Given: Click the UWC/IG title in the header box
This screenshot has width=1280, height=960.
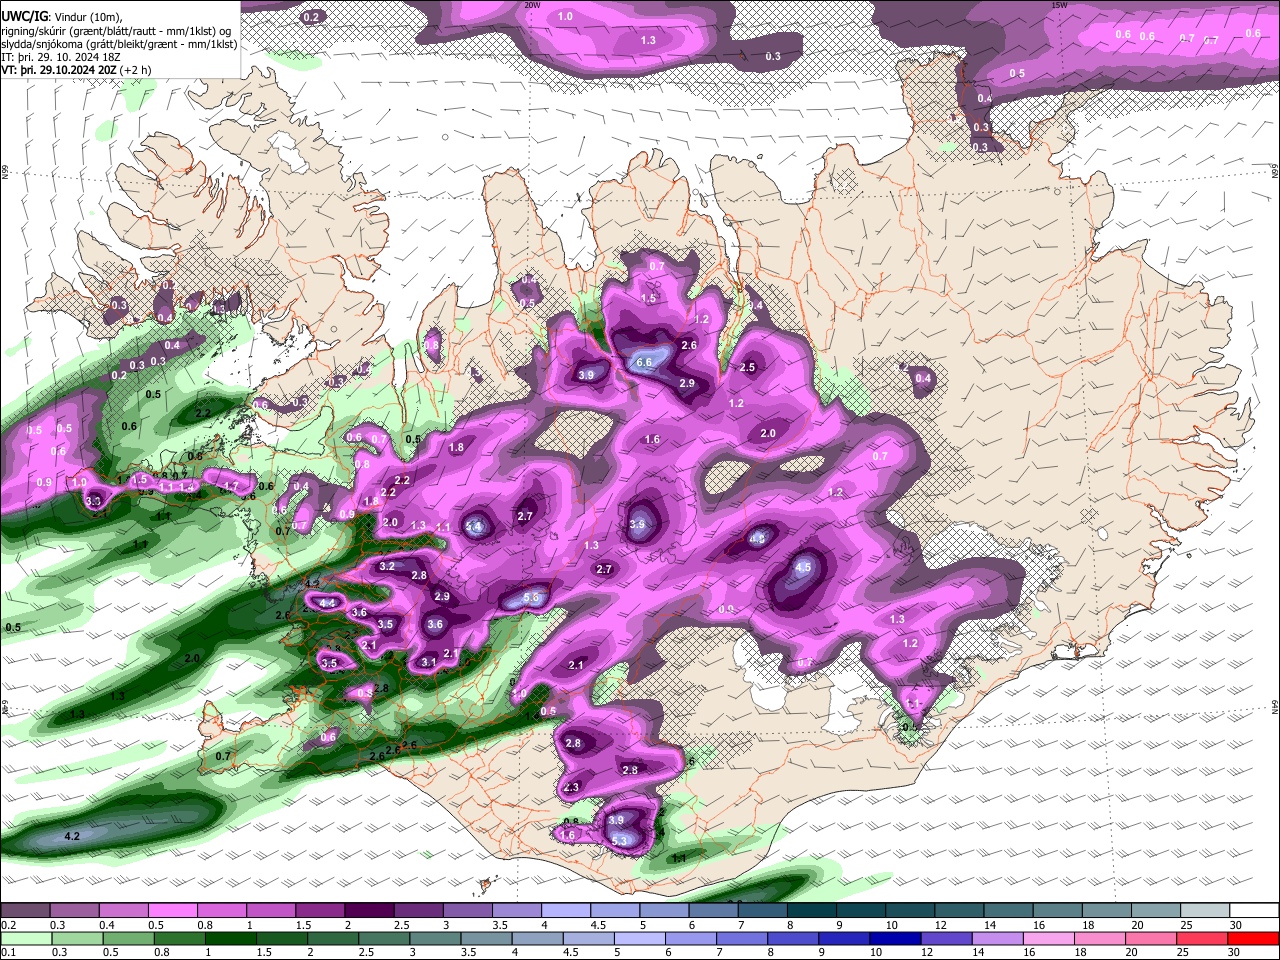Looking at the screenshot, I should click(24, 15).
